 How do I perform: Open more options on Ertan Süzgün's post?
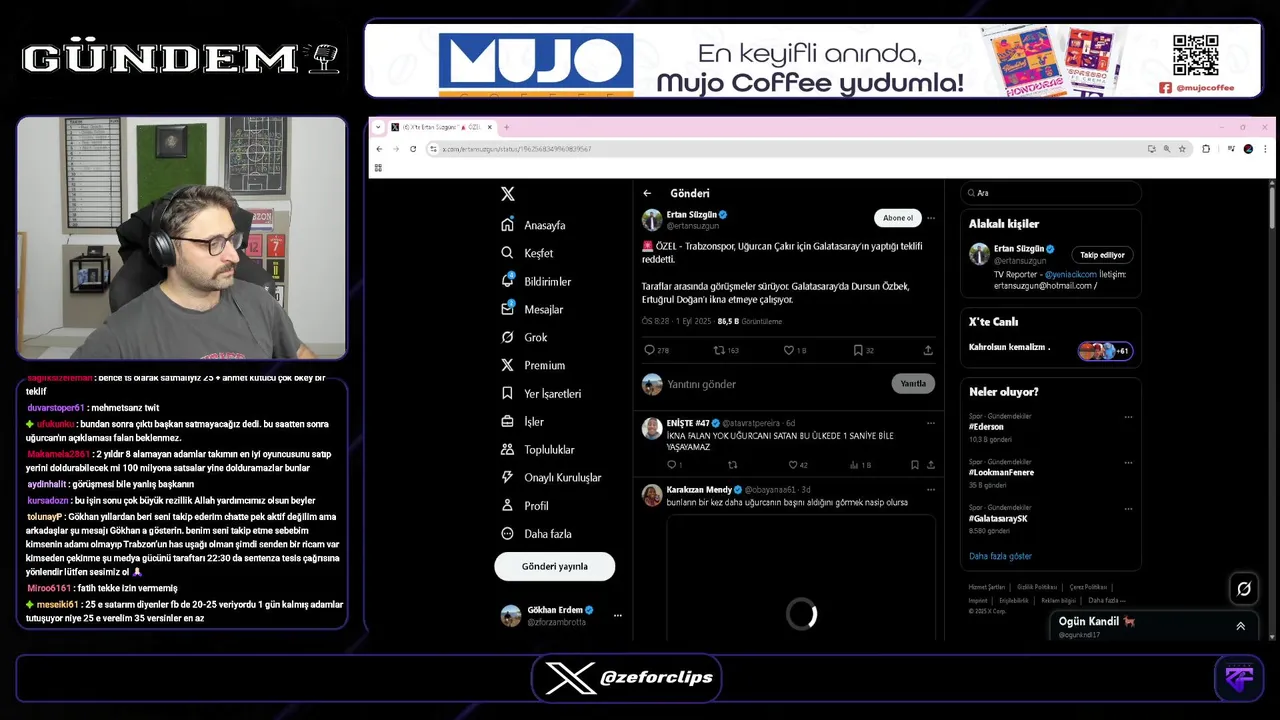[x=931, y=218]
